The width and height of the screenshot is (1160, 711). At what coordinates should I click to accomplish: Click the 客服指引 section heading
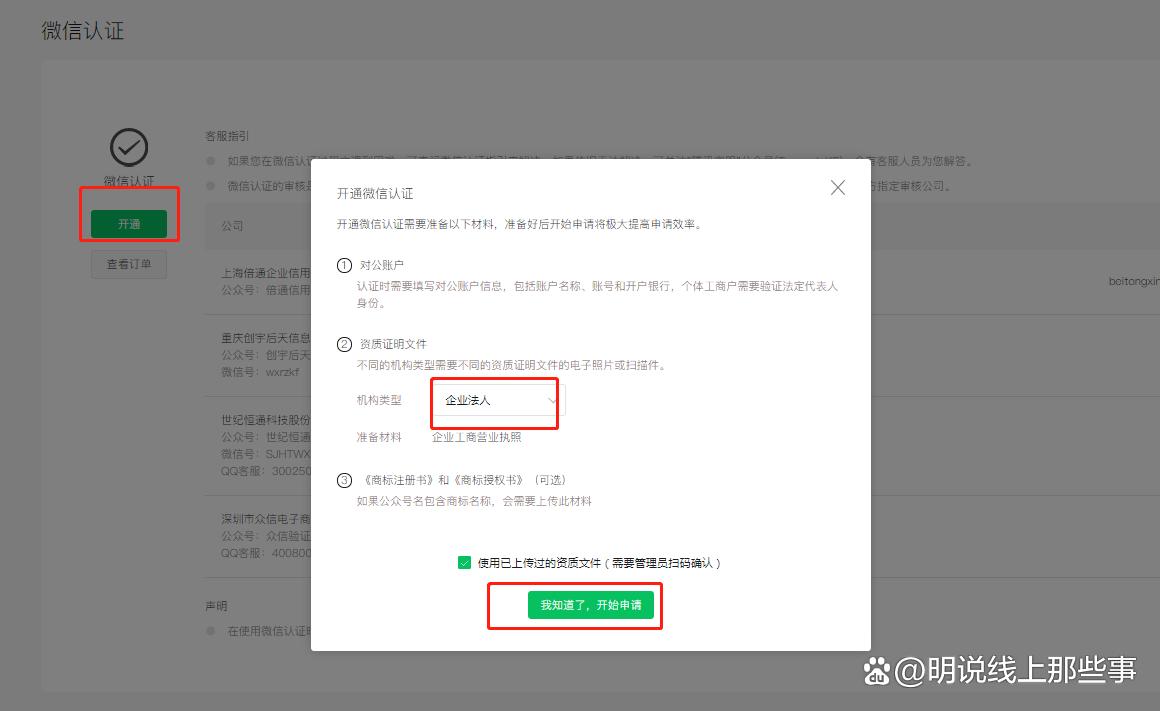[x=227, y=136]
